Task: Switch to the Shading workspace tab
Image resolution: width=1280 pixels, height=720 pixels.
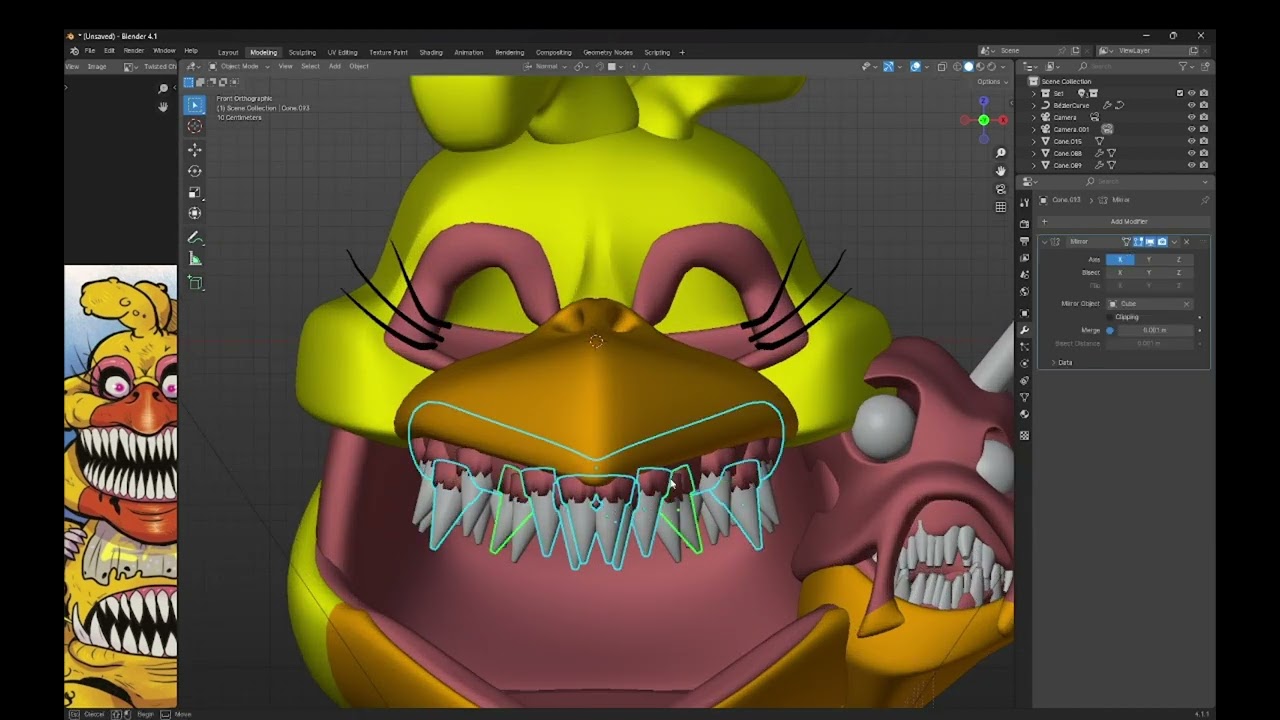Action: point(431,52)
